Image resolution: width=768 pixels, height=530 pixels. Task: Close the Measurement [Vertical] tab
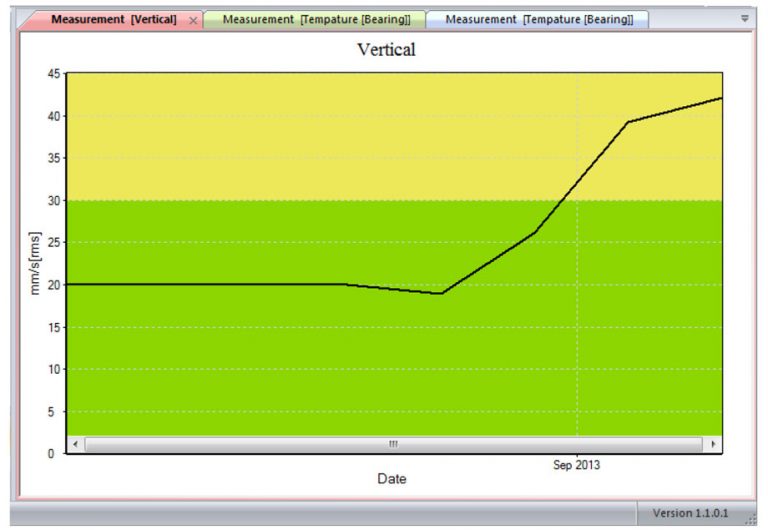click(x=193, y=20)
